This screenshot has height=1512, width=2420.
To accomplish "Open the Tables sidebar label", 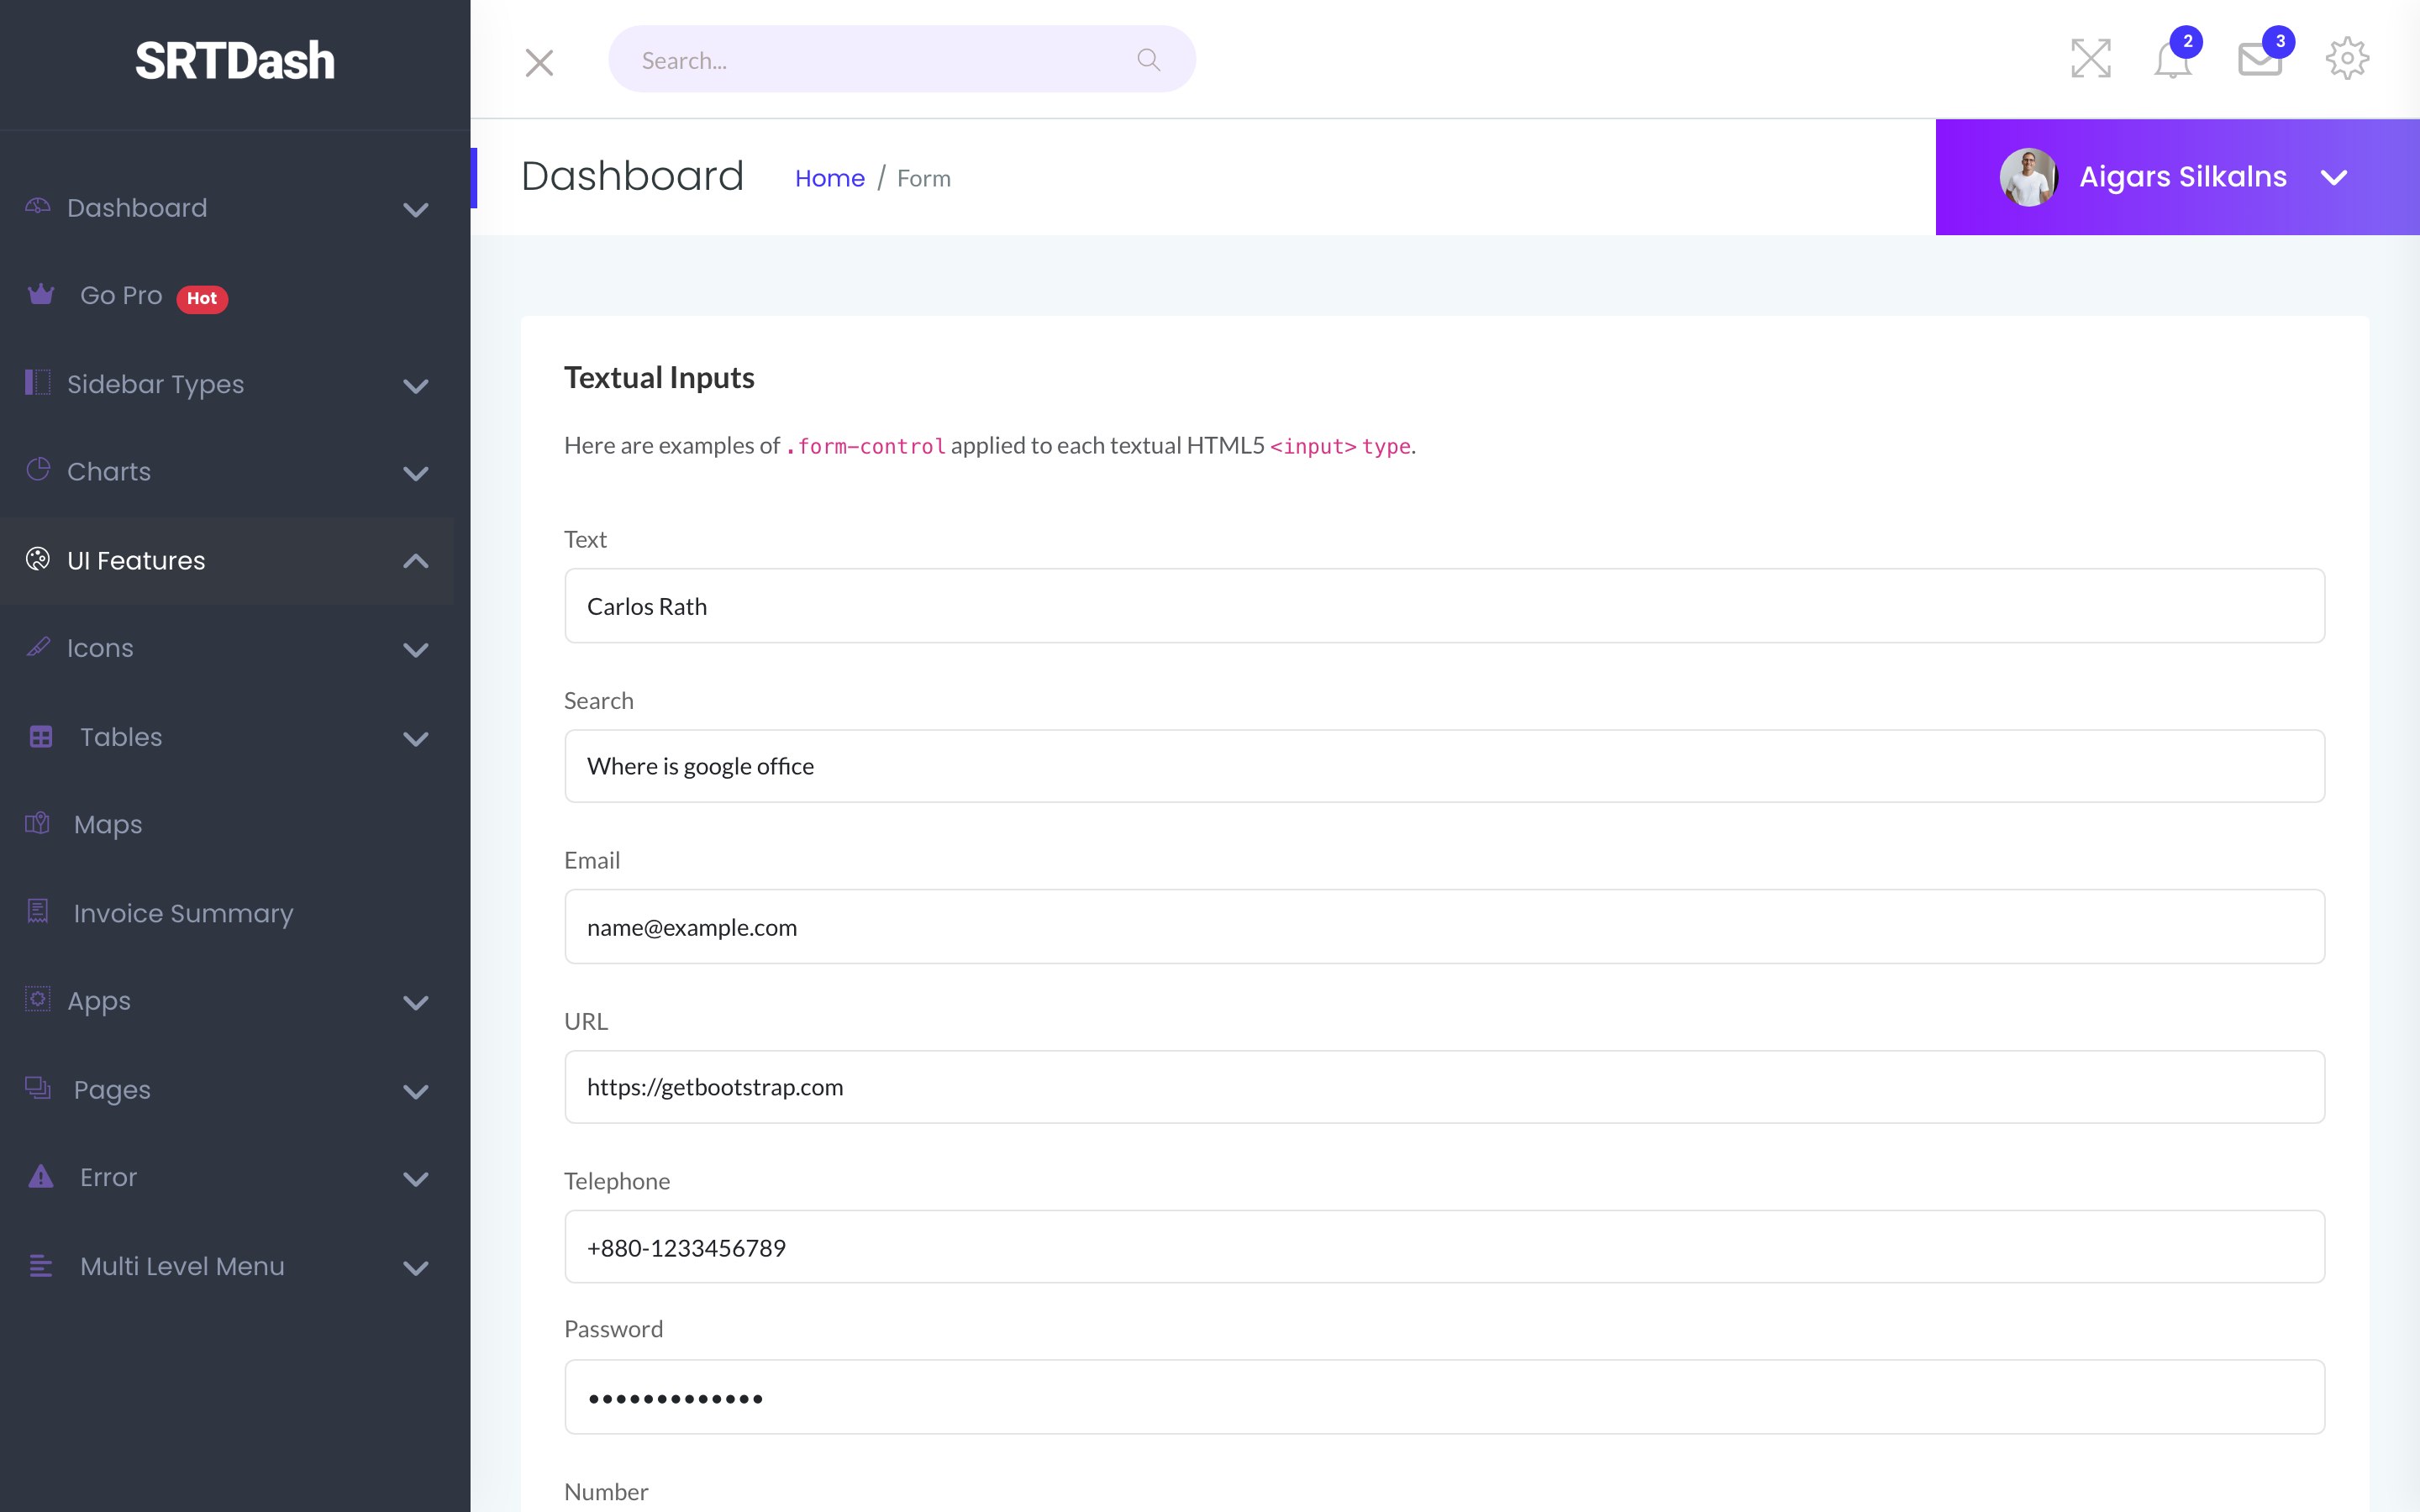I will 121,737.
